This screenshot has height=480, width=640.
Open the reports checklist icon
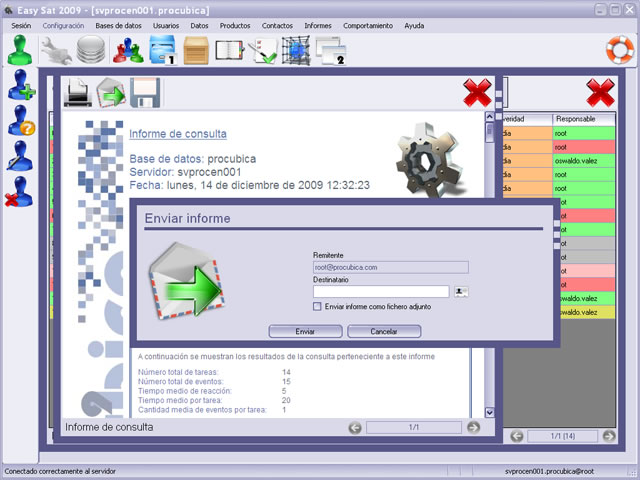tap(263, 51)
